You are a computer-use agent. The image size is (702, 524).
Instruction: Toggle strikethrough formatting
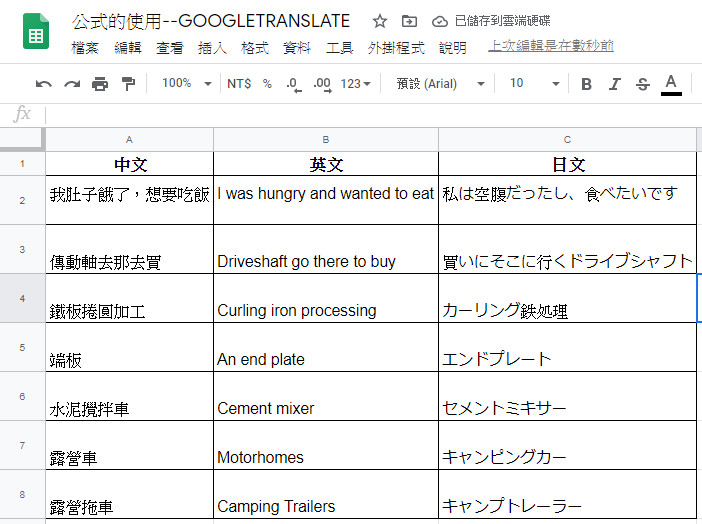[x=642, y=84]
